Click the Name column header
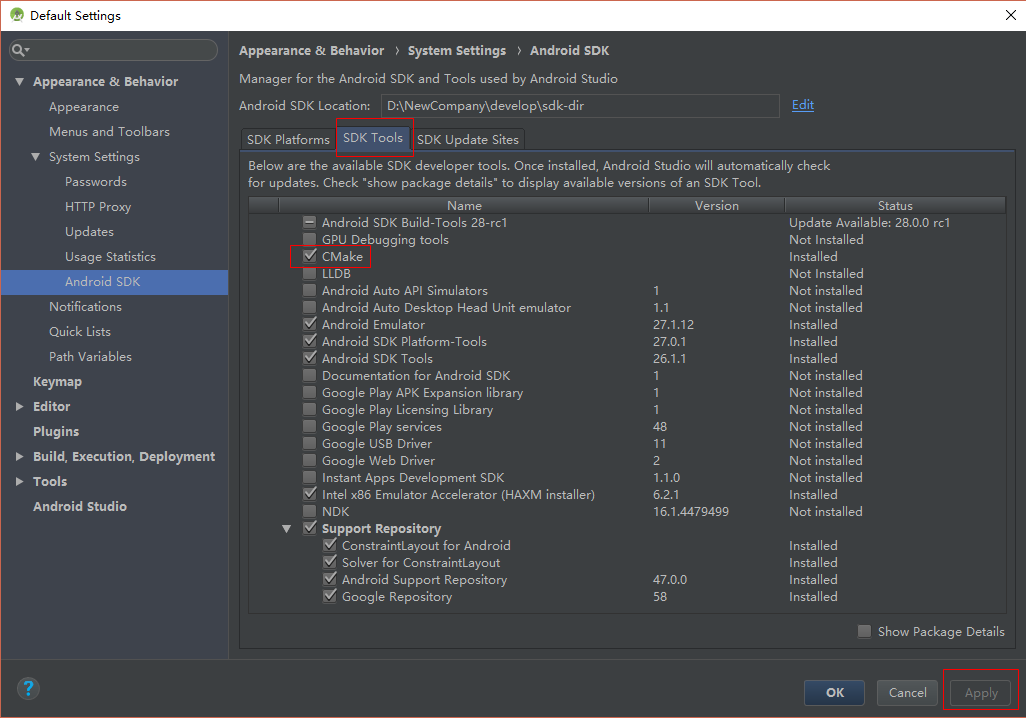This screenshot has width=1026, height=718. click(x=464, y=205)
